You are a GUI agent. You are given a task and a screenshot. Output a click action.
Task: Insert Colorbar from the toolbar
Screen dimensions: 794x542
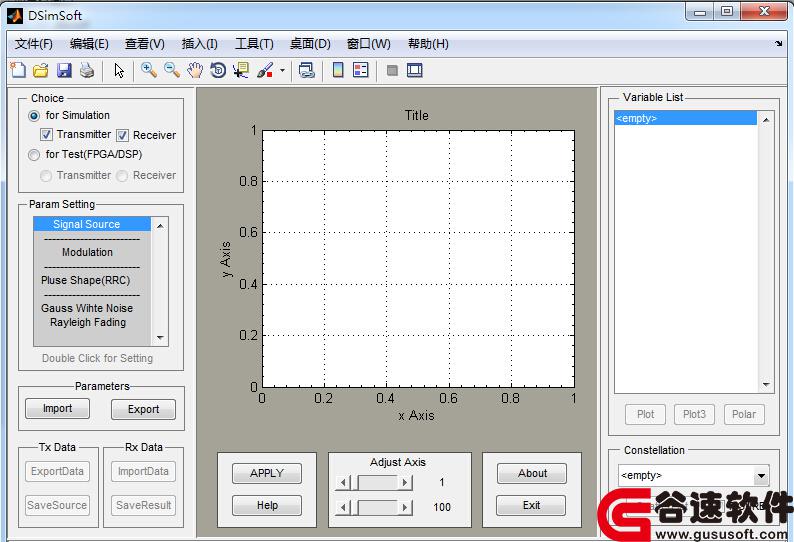click(x=338, y=70)
